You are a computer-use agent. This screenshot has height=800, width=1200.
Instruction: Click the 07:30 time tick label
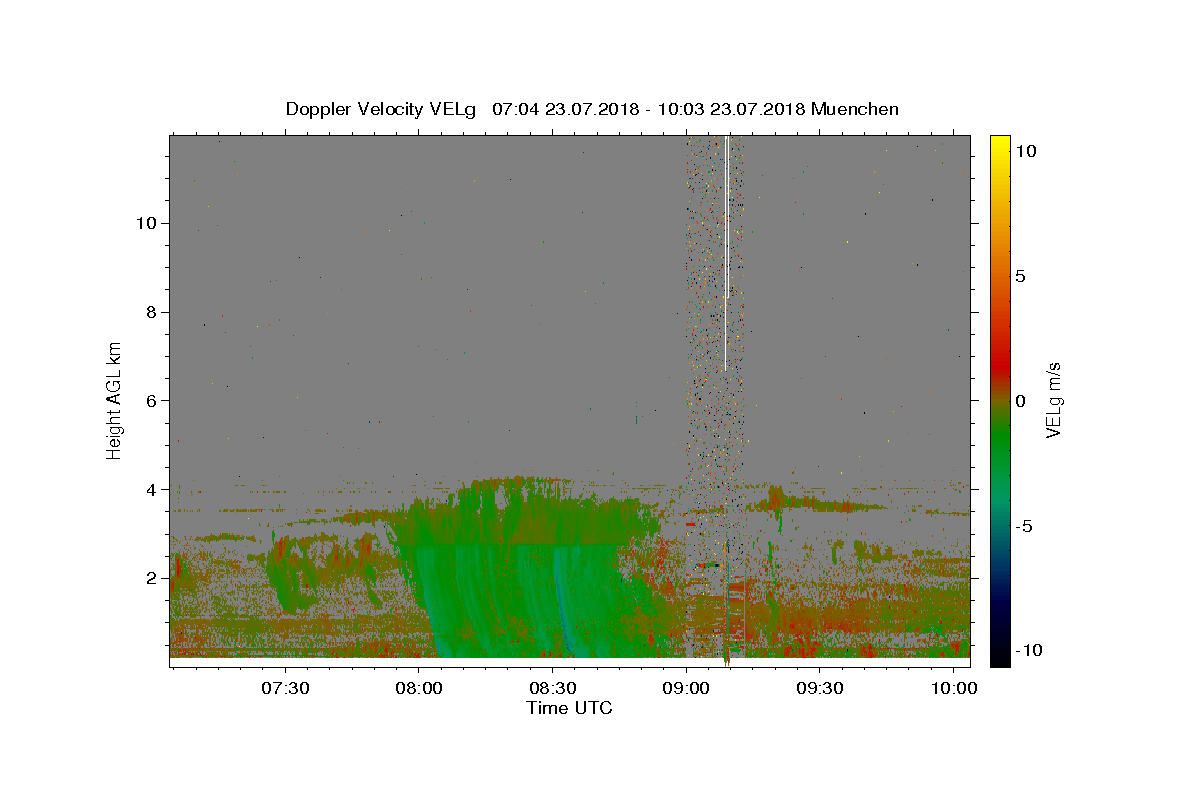(285, 689)
